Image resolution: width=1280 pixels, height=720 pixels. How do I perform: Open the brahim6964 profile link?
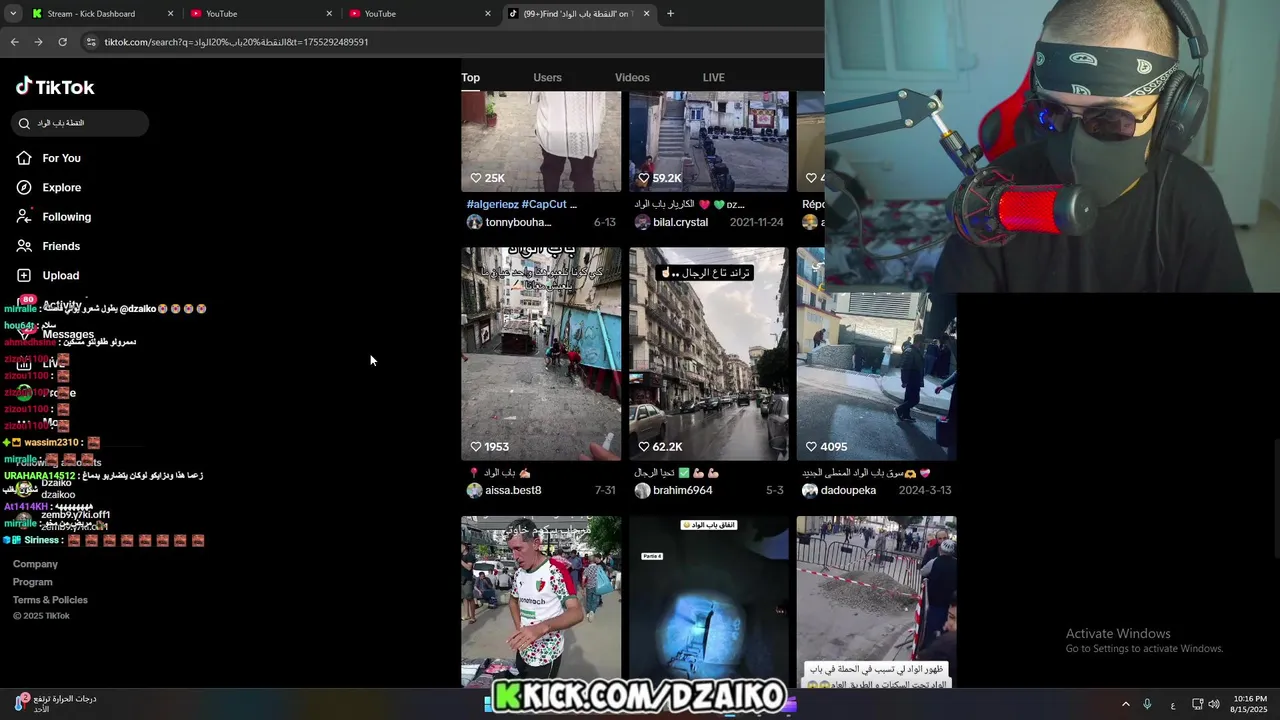[682, 490]
